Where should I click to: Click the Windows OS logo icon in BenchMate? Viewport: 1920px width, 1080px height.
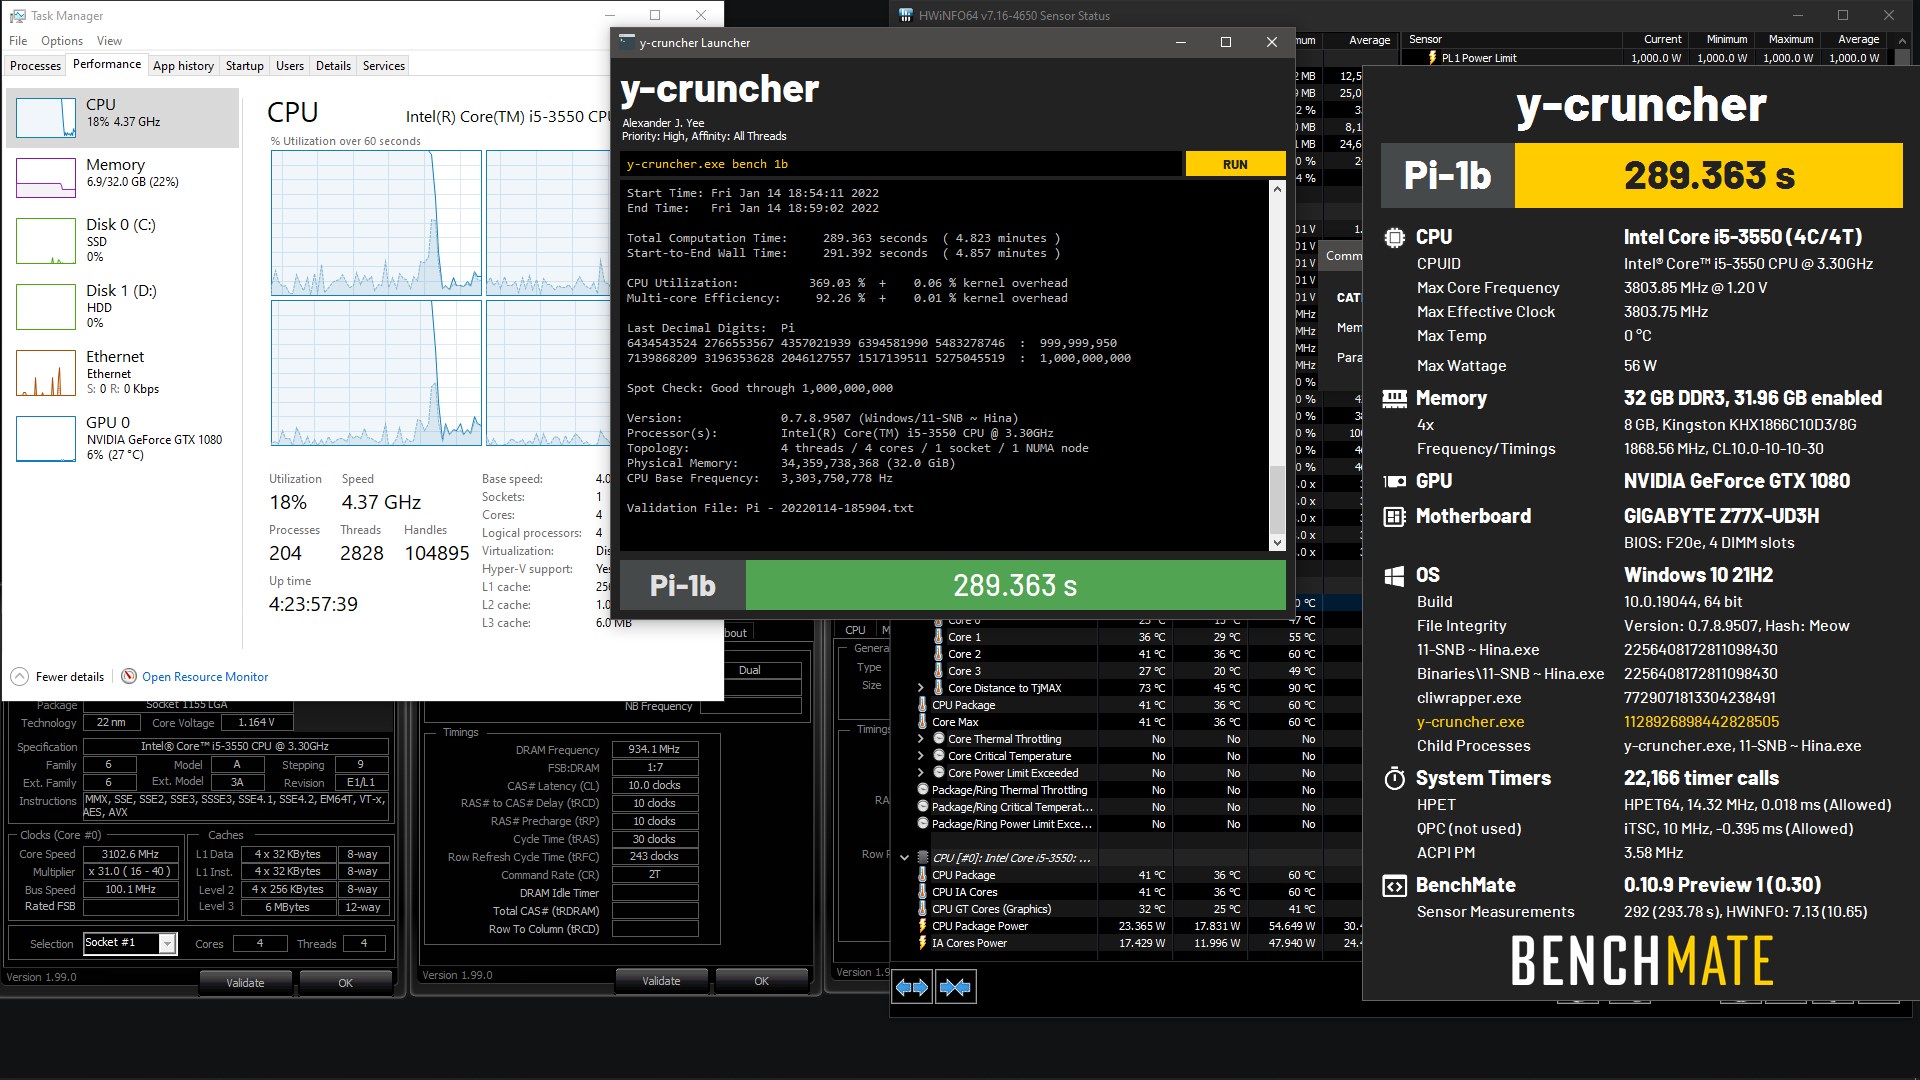click(x=1394, y=575)
